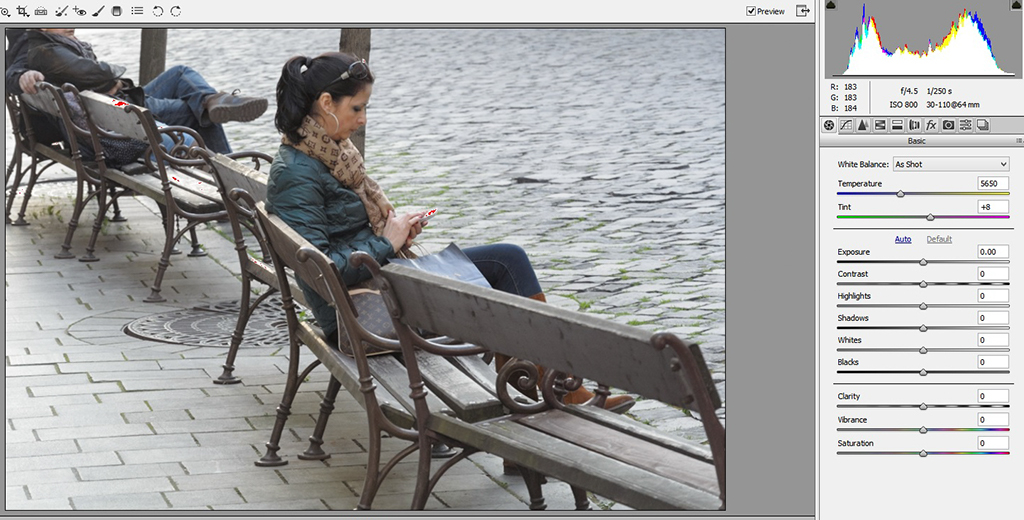The height and width of the screenshot is (520, 1024).
Task: Pick the Spot Removal tool
Action: (61, 11)
